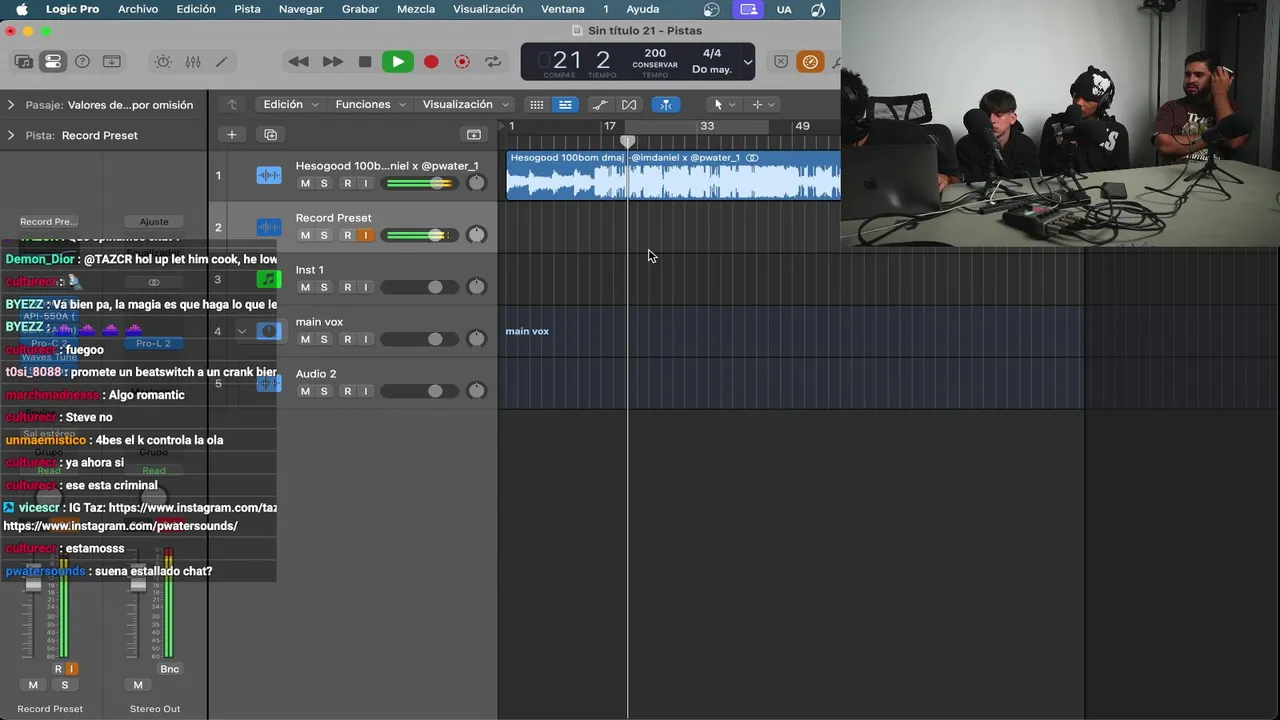Viewport: 1280px width, 720px height.
Task: Expand the Pista Record Preset section
Action: coord(11,135)
